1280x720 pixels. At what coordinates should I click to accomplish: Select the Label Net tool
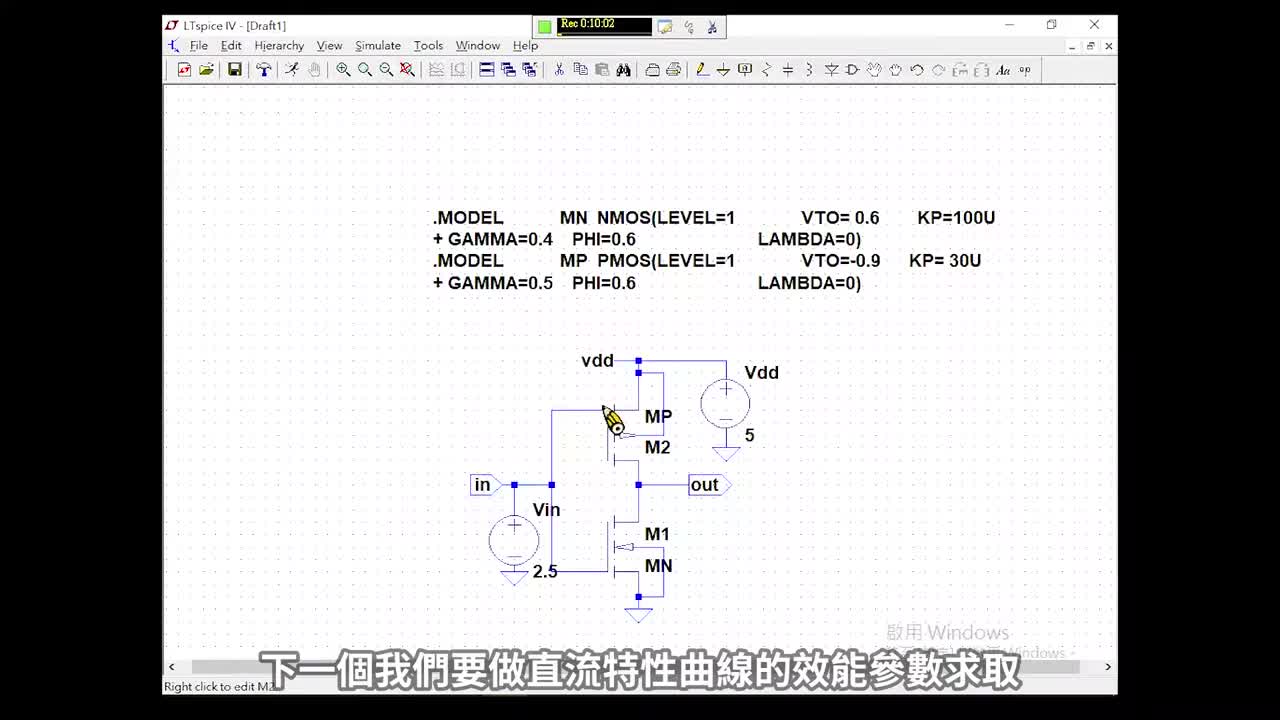745,69
